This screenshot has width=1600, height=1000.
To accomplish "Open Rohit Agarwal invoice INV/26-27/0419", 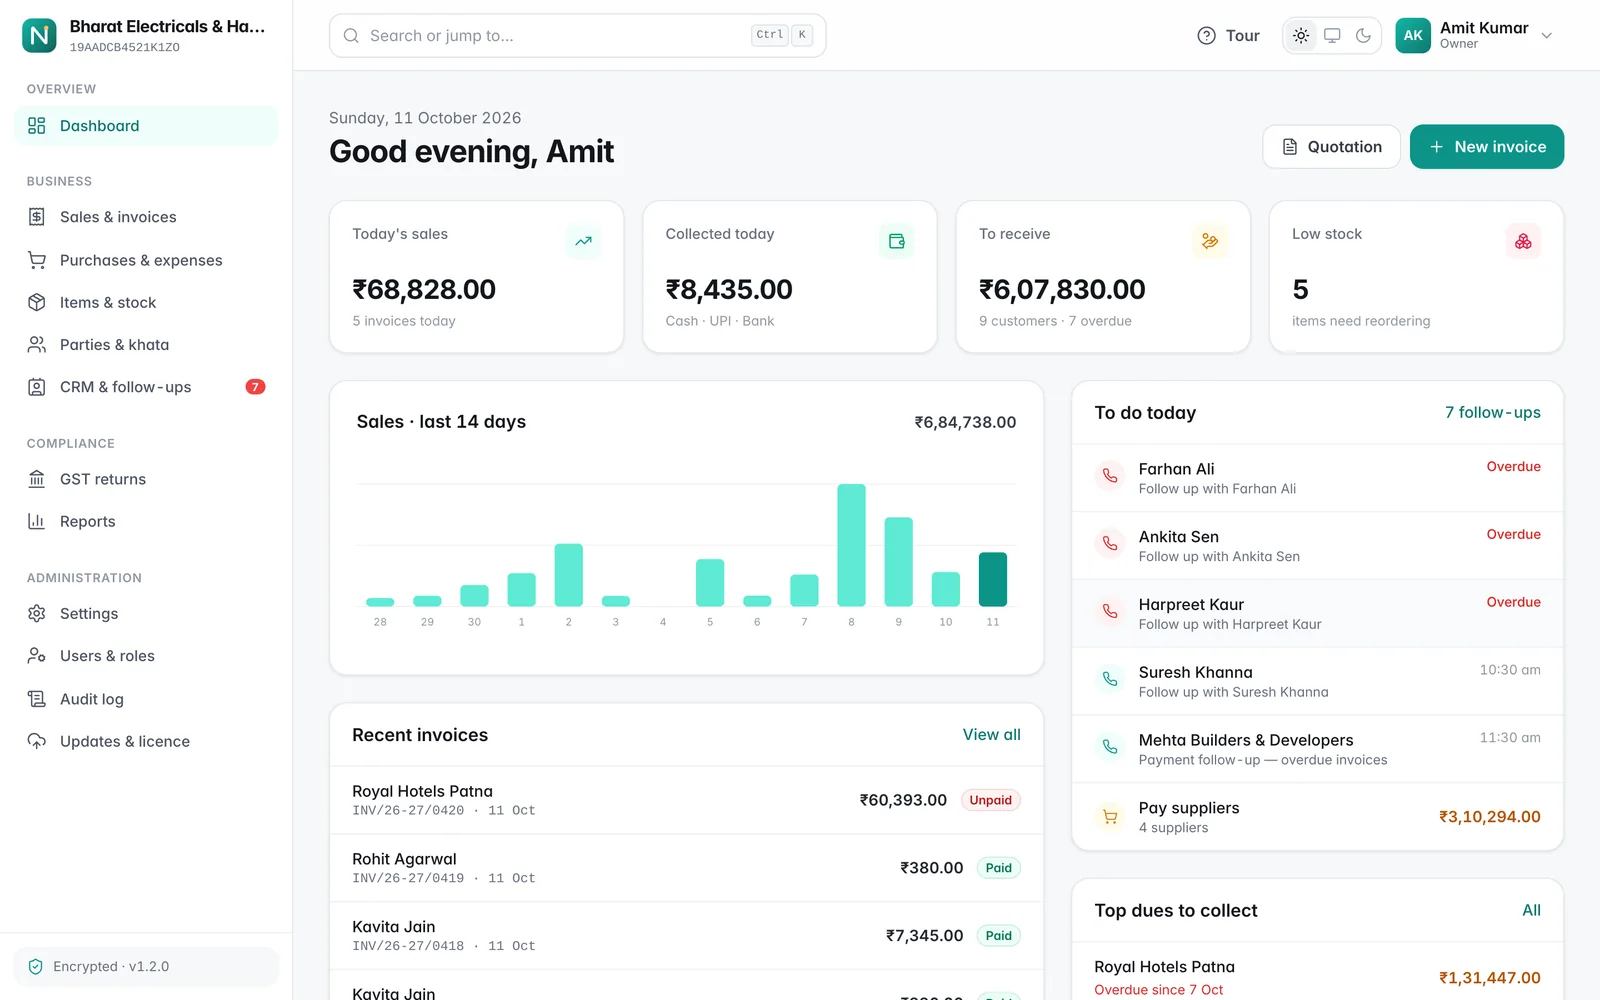I will (686, 868).
